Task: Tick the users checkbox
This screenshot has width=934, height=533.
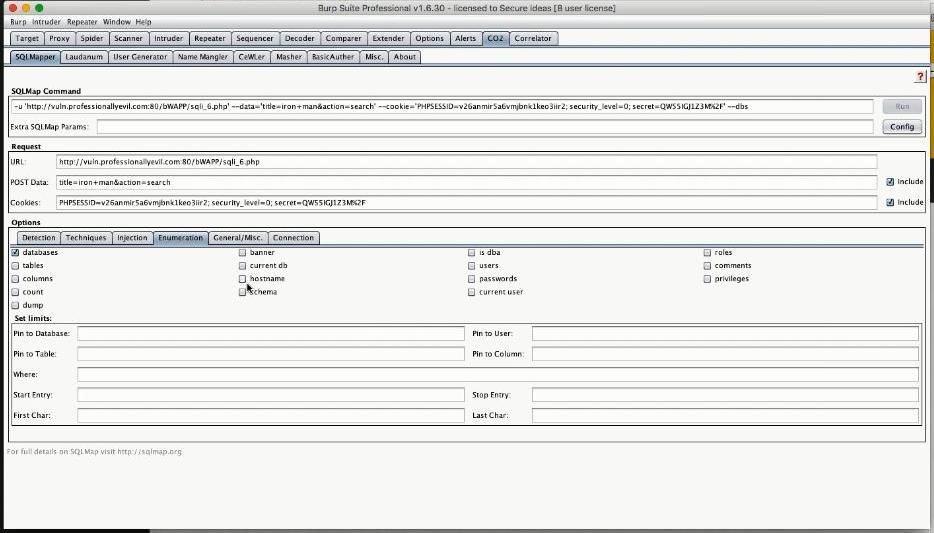Action: (x=472, y=266)
